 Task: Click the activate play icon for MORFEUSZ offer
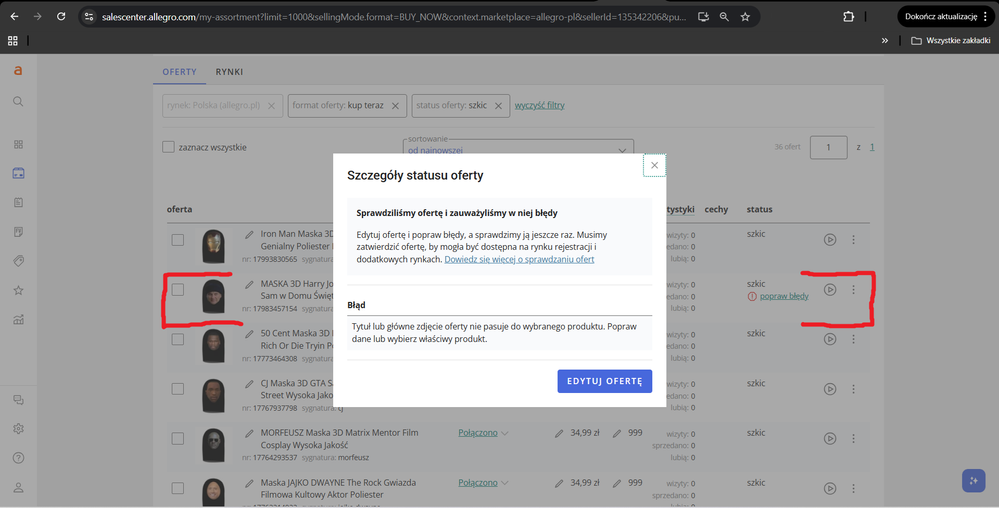(x=830, y=438)
